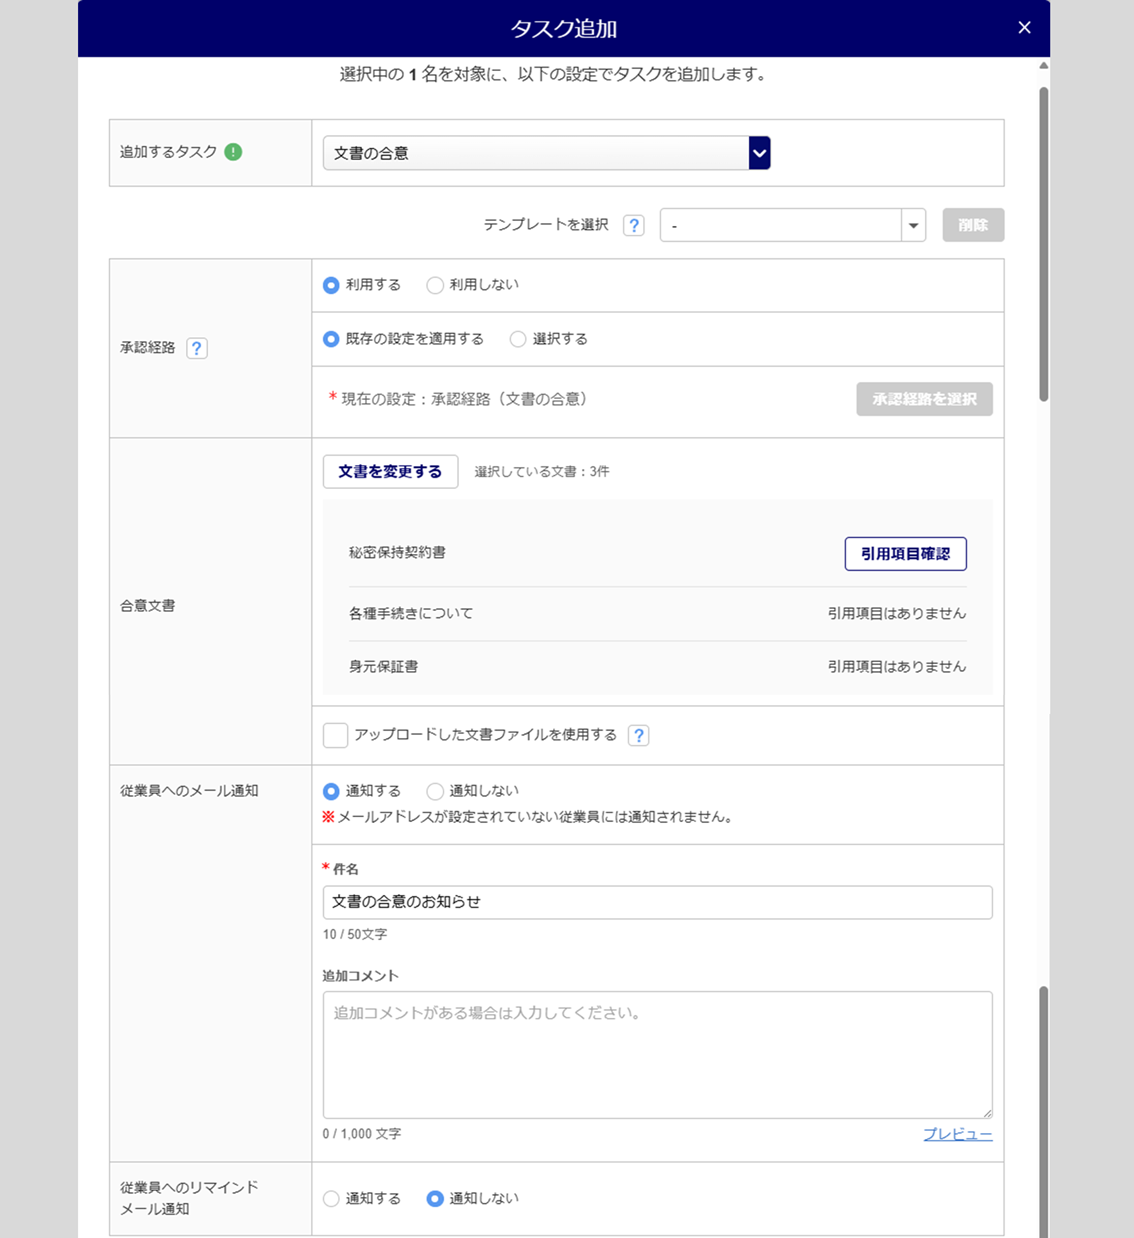Click the help icon beside テンプレートを選択
Screen dimensions: 1134x1238
point(634,225)
